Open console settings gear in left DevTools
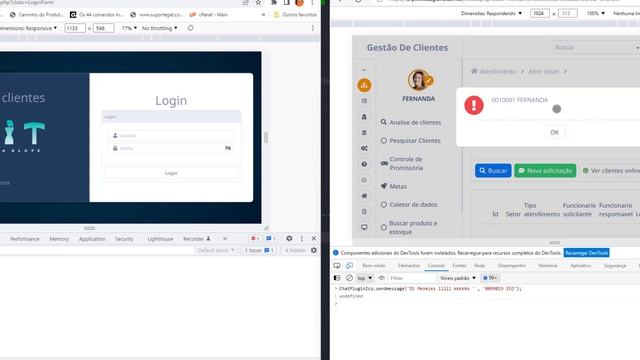The width and height of the screenshot is (640, 360). pos(313,250)
